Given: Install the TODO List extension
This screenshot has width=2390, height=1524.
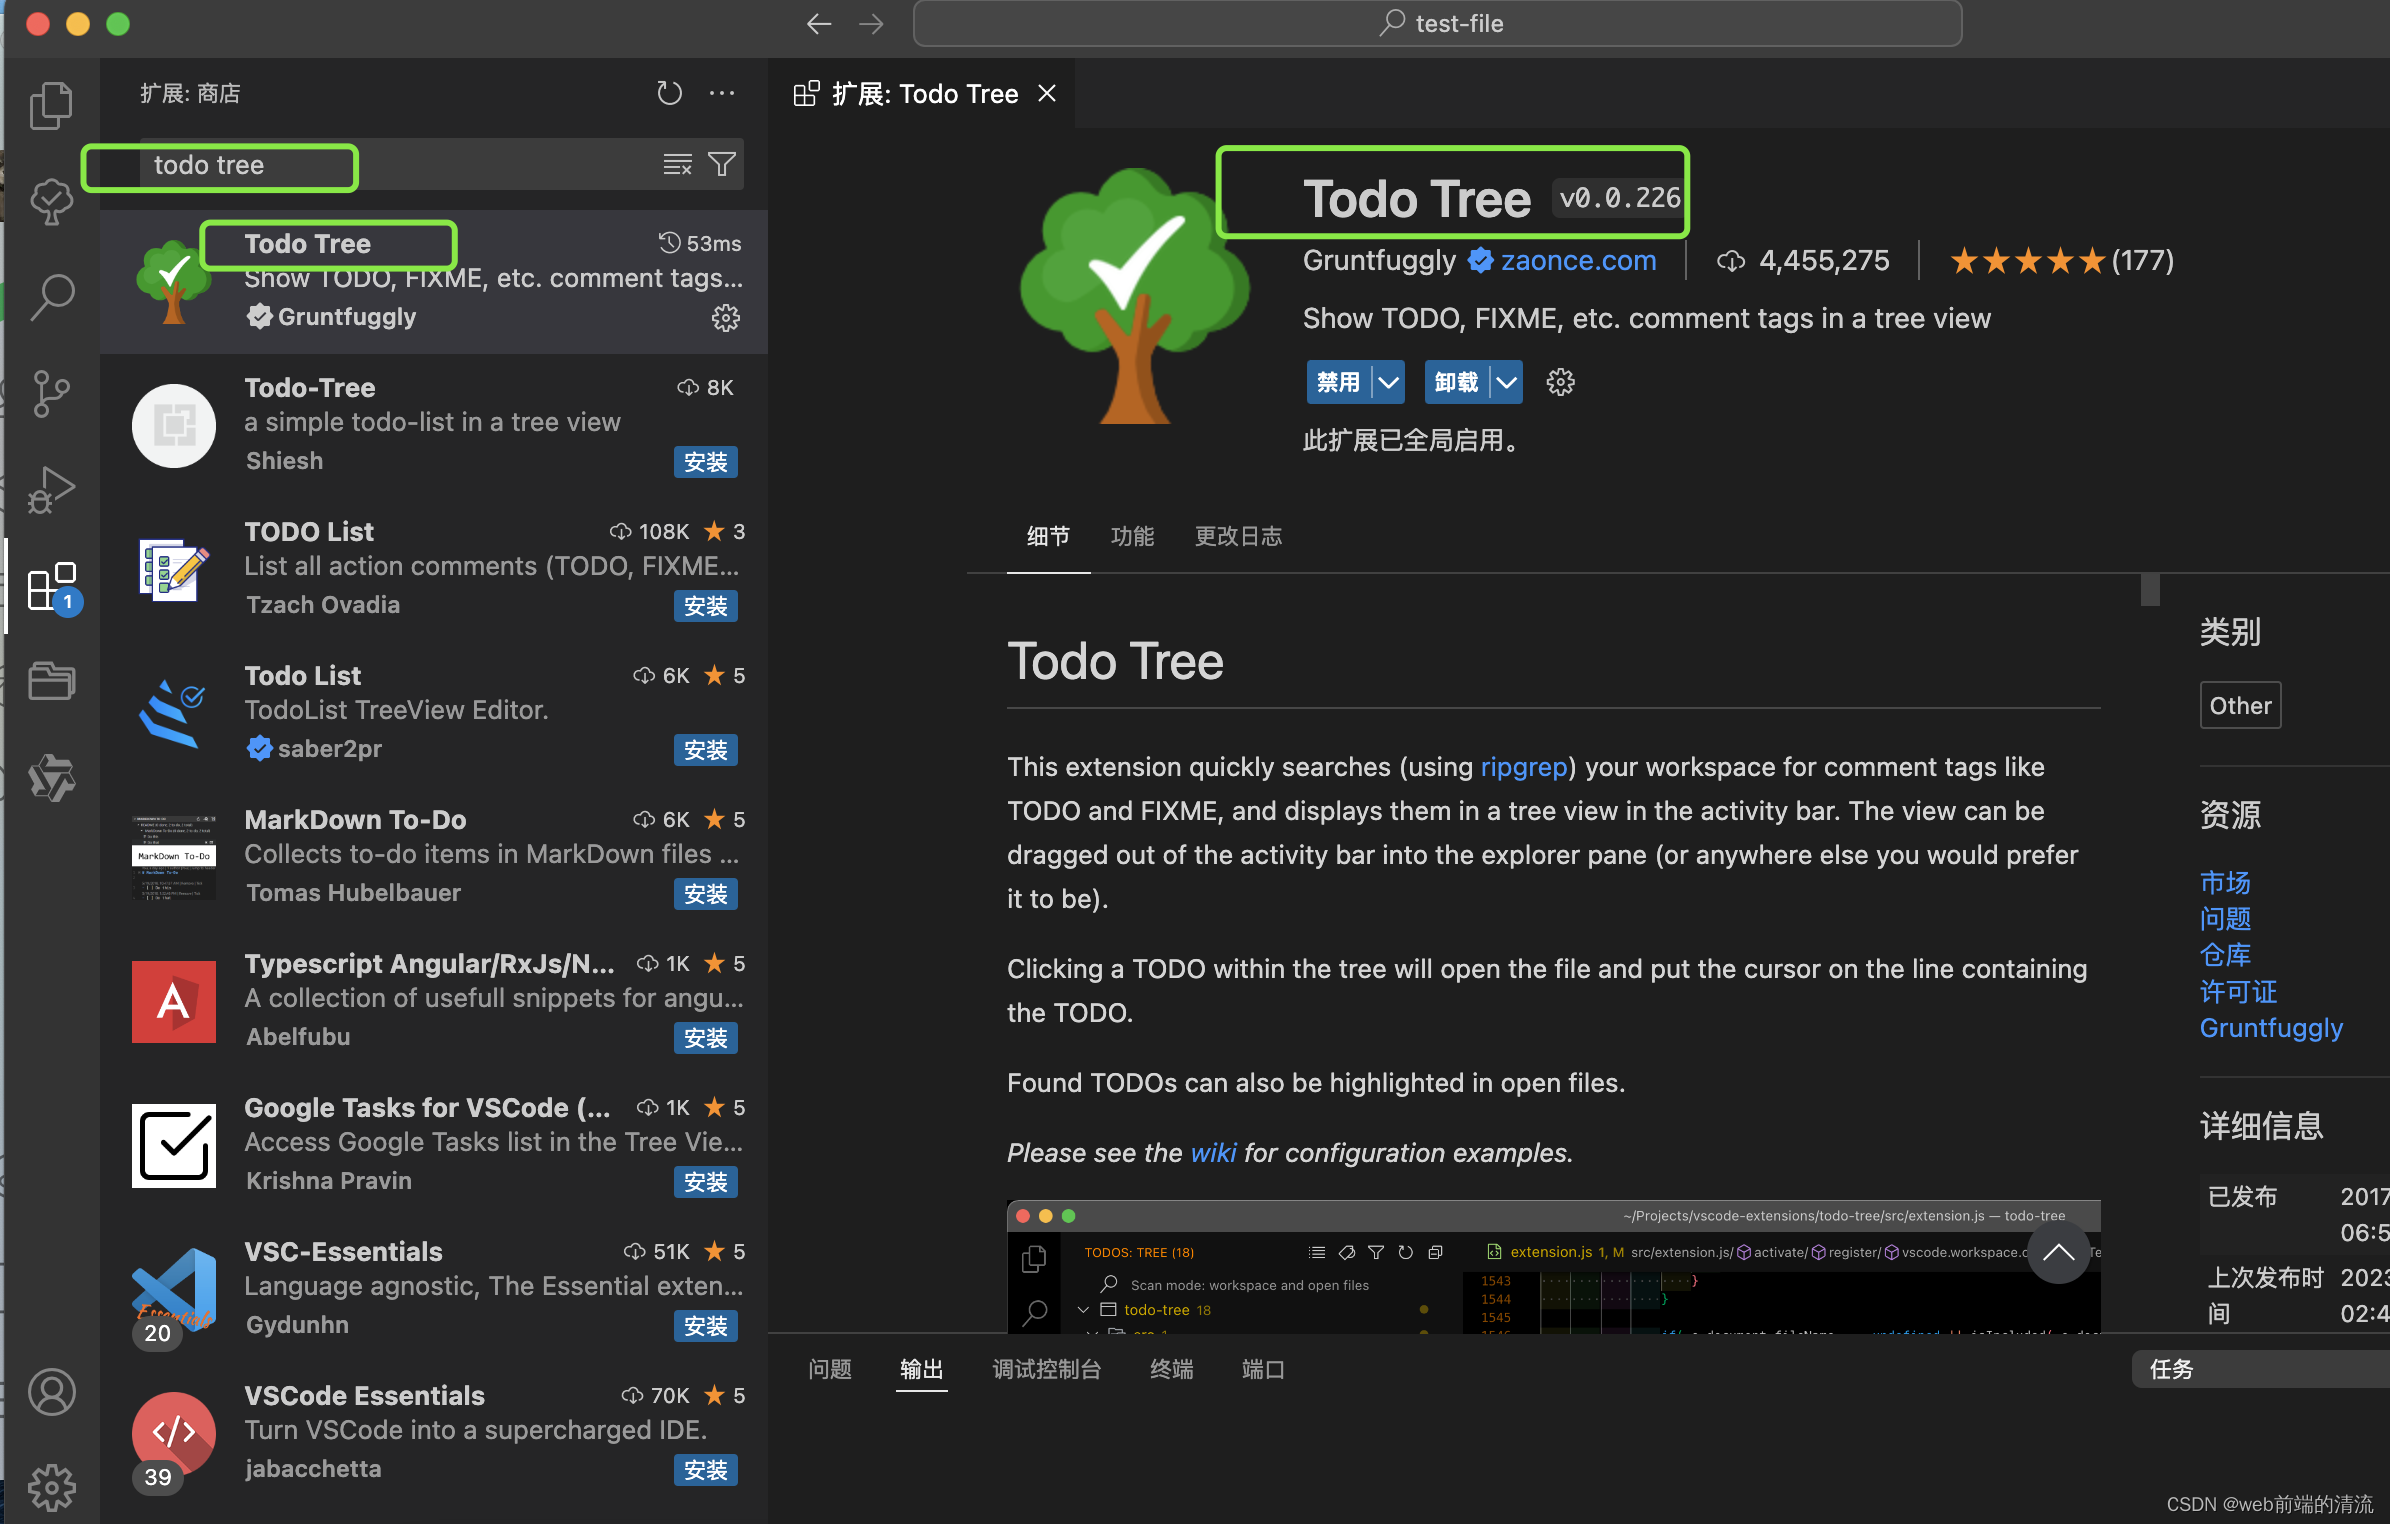Looking at the screenshot, I should (706, 605).
